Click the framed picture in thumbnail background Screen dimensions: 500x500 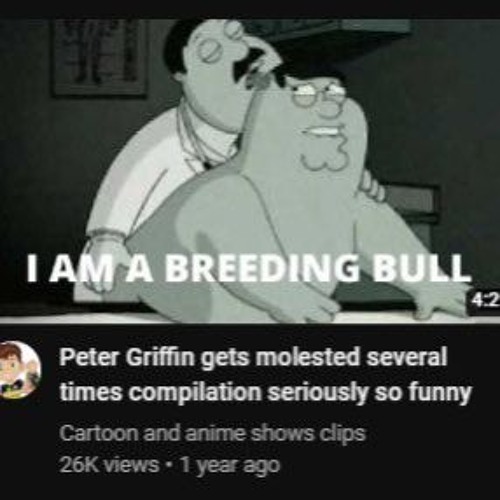click(x=99, y=57)
